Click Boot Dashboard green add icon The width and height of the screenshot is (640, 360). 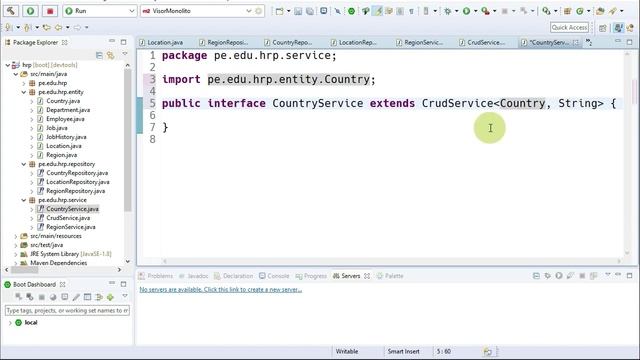click(x=110, y=297)
